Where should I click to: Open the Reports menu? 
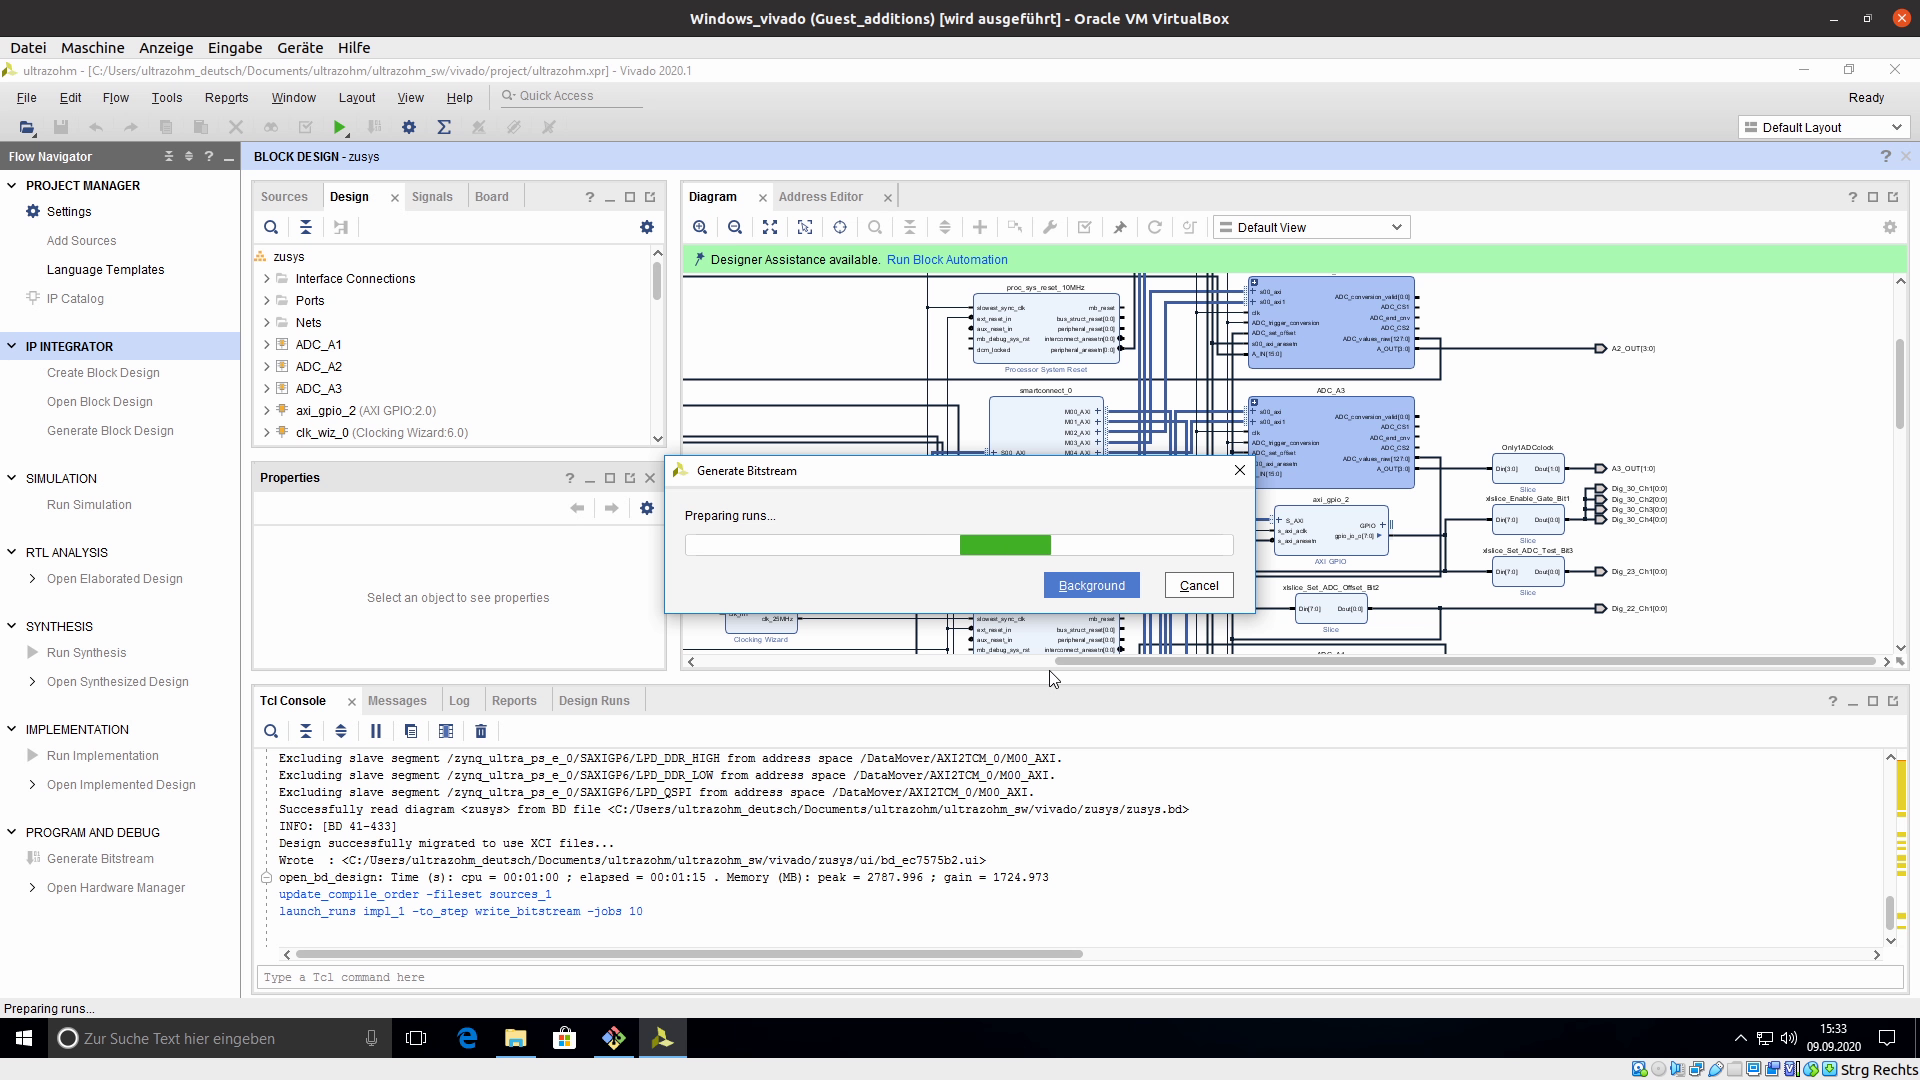click(x=226, y=97)
